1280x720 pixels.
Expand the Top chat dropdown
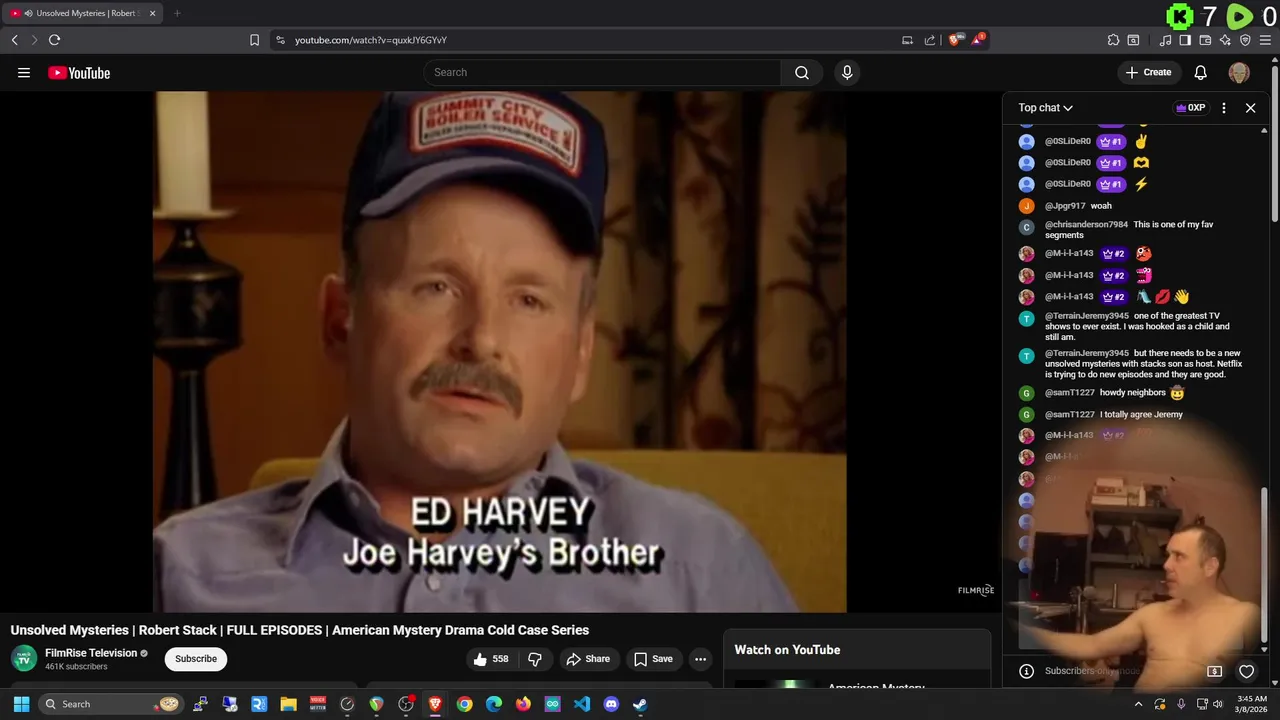[x=1045, y=108]
